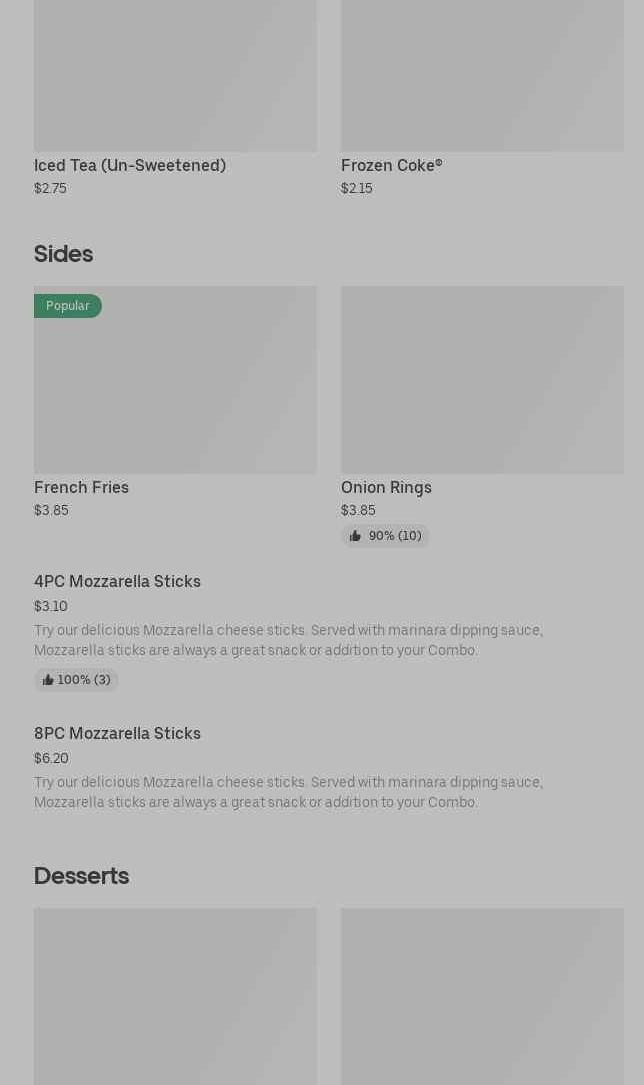Jump to the Desserts section heading

81,876
